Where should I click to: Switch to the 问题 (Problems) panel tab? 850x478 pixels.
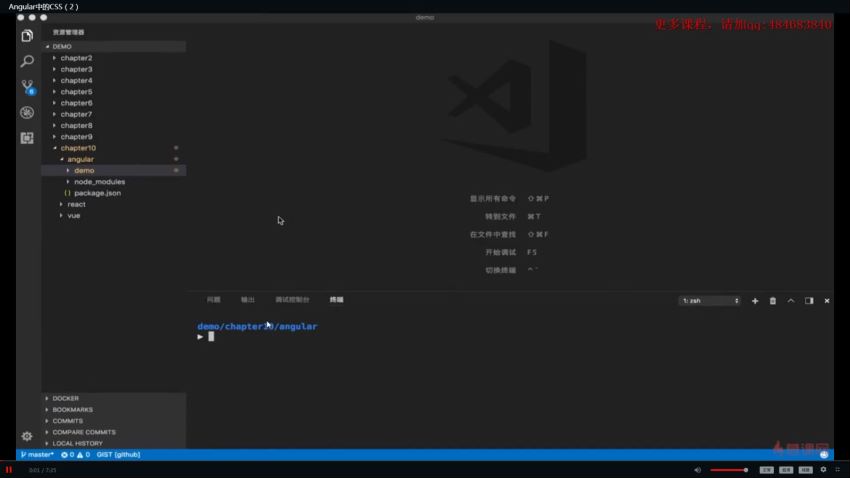pos(213,300)
